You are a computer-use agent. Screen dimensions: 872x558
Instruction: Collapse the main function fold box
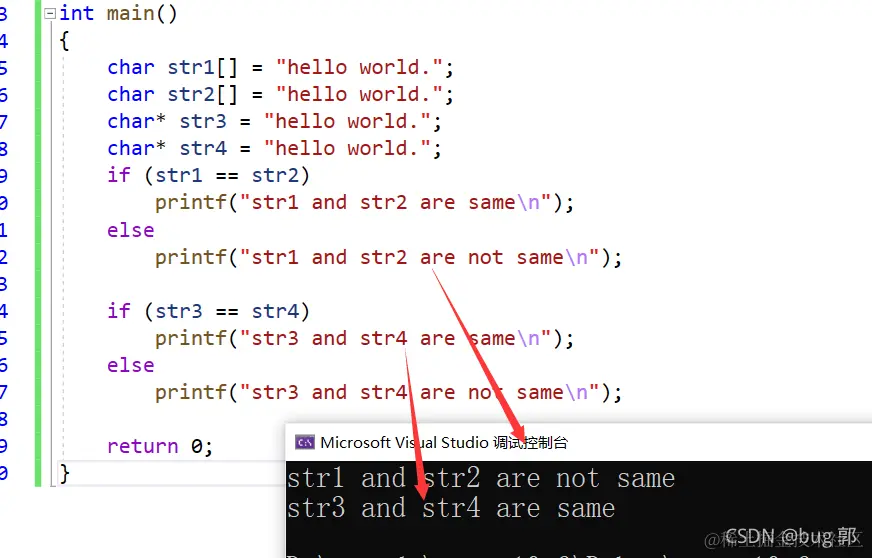[x=50, y=13]
